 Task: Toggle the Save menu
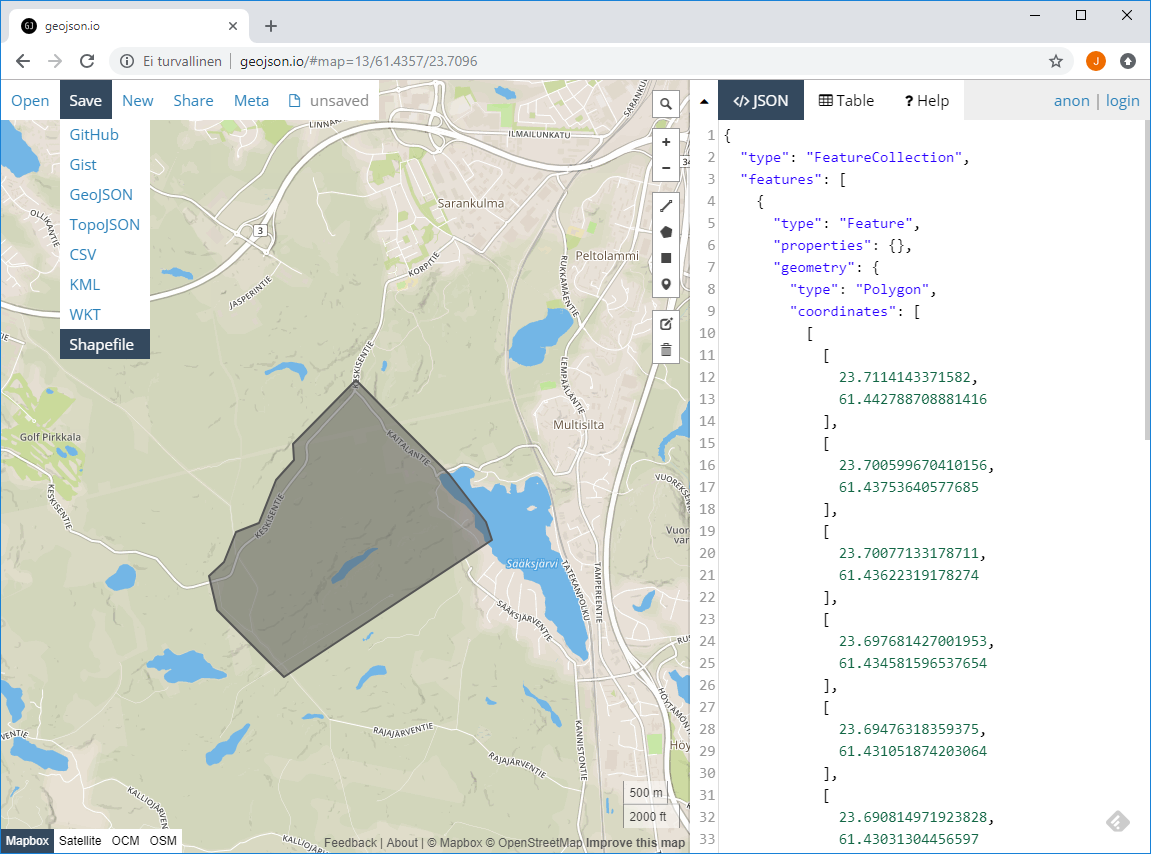[85, 101]
